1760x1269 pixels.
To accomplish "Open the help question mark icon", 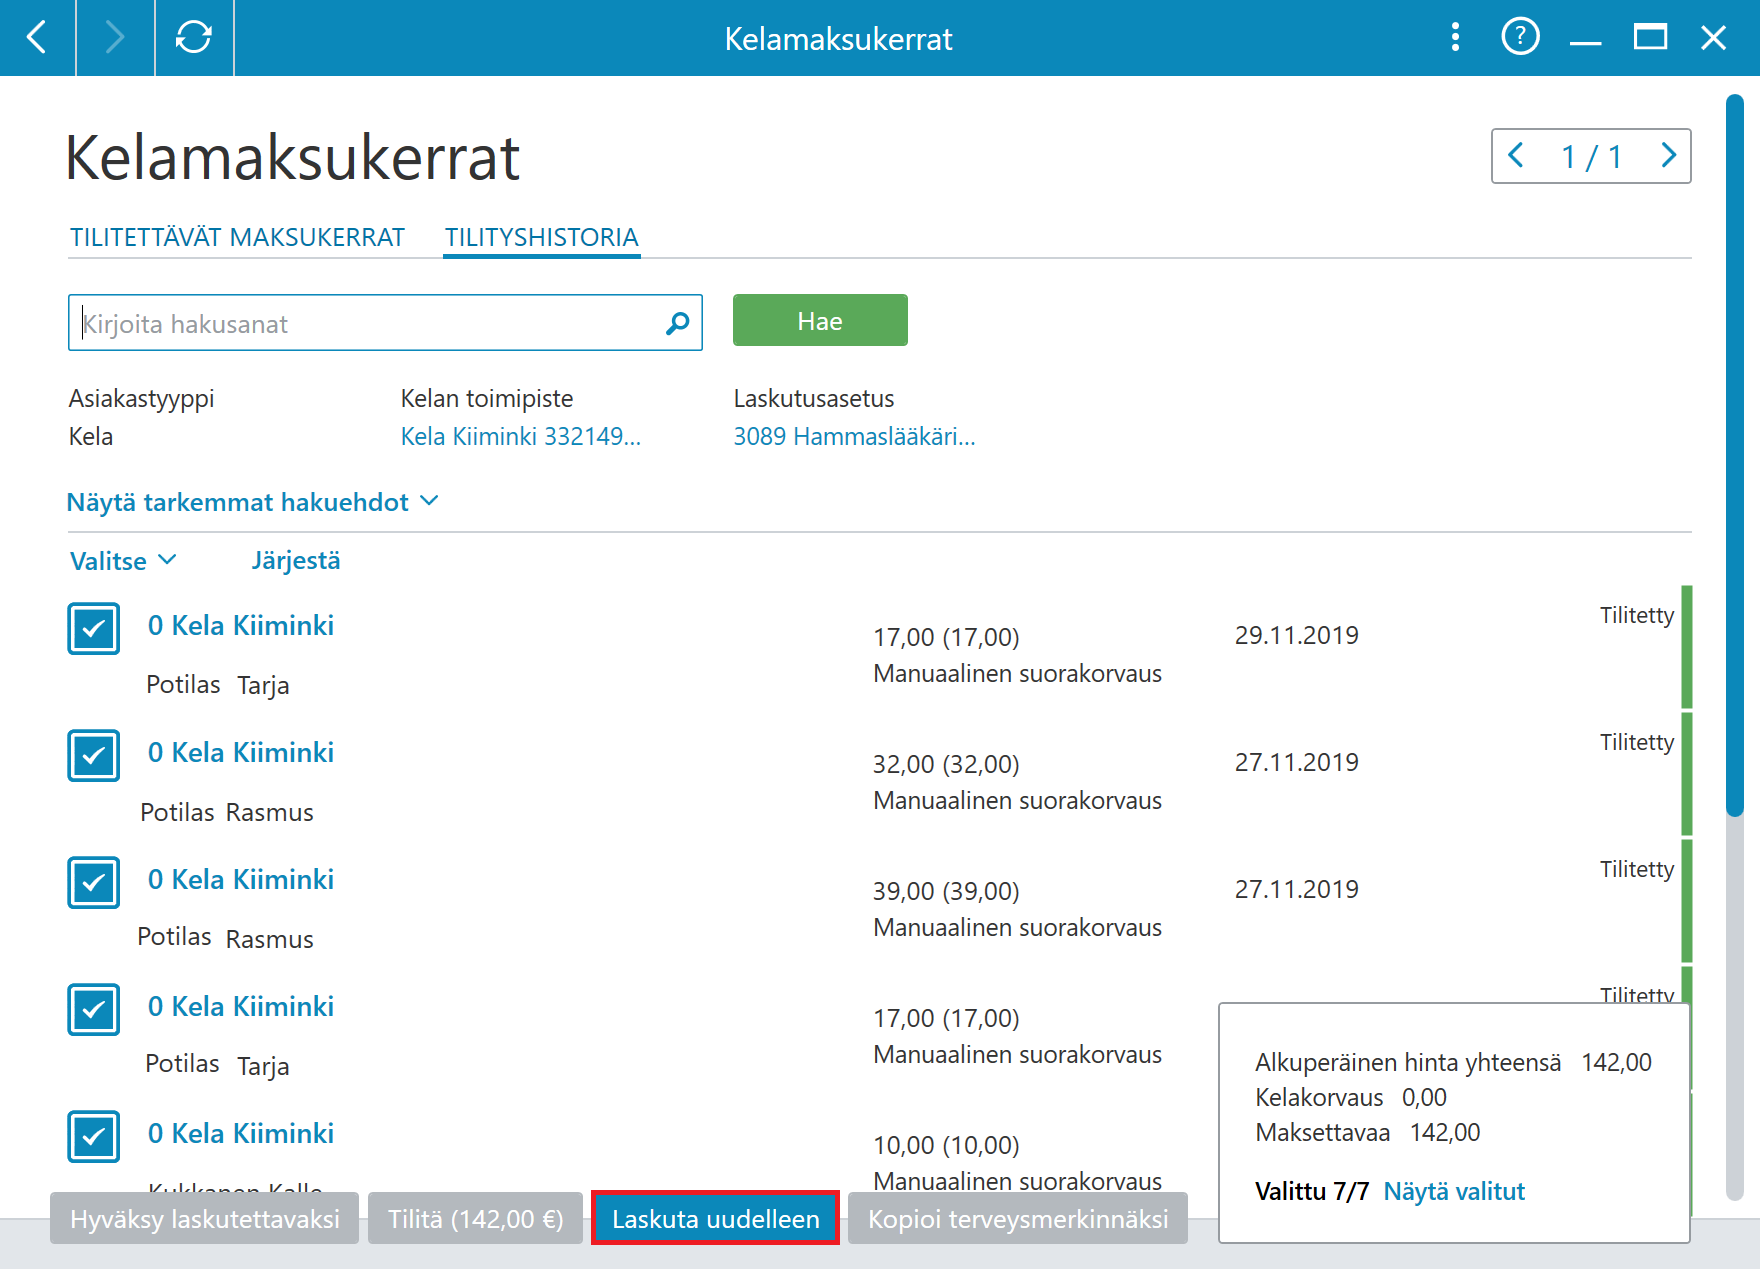I will pyautogui.click(x=1520, y=38).
